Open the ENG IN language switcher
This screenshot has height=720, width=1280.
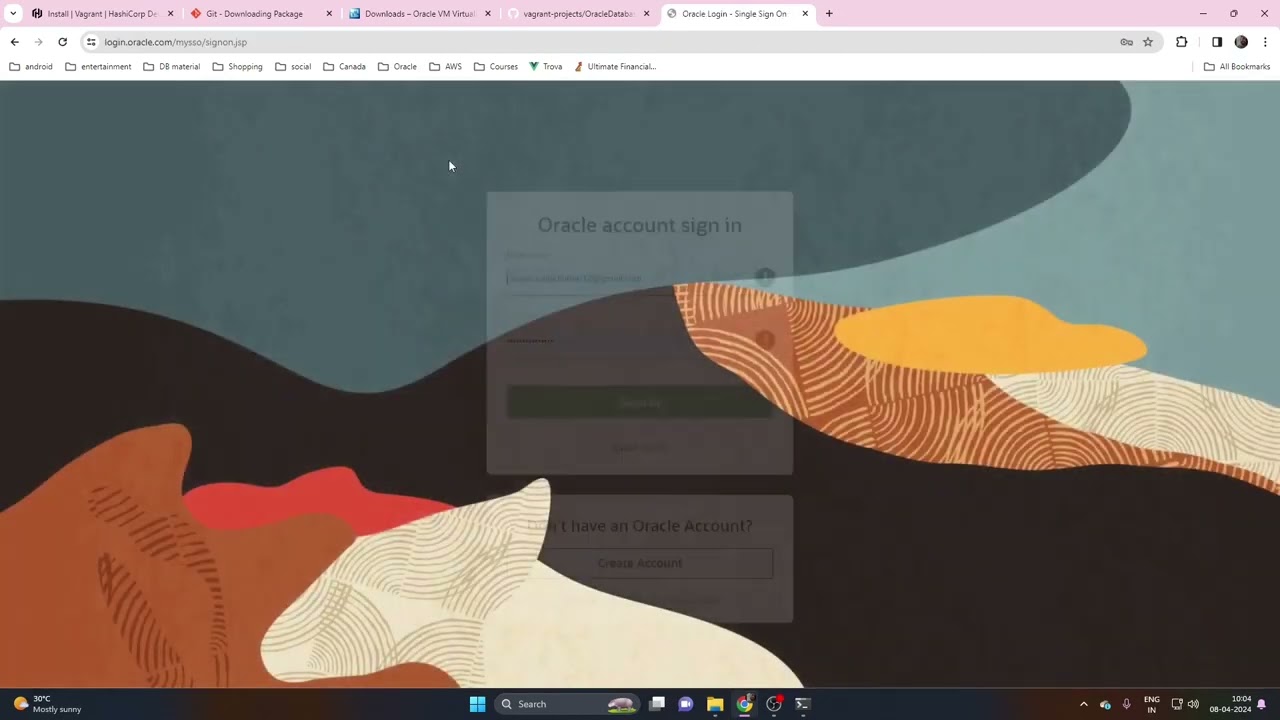(x=1152, y=704)
